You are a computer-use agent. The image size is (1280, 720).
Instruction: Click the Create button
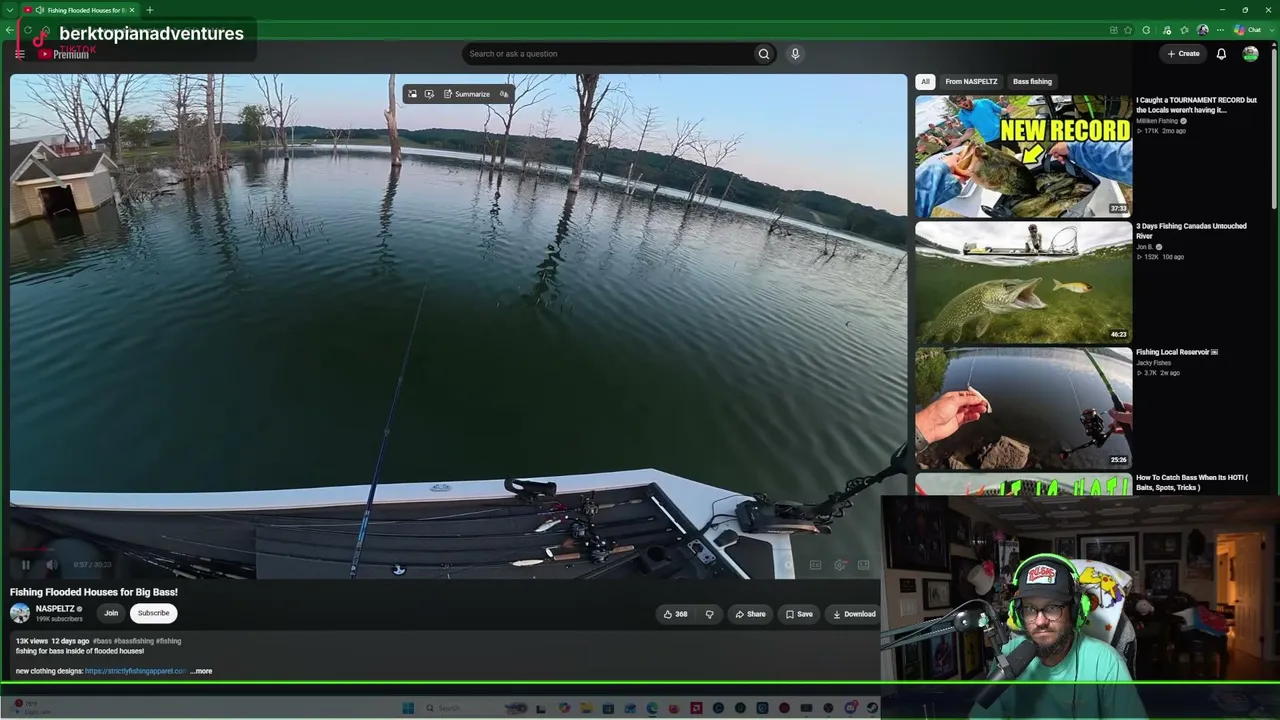pos(1183,54)
